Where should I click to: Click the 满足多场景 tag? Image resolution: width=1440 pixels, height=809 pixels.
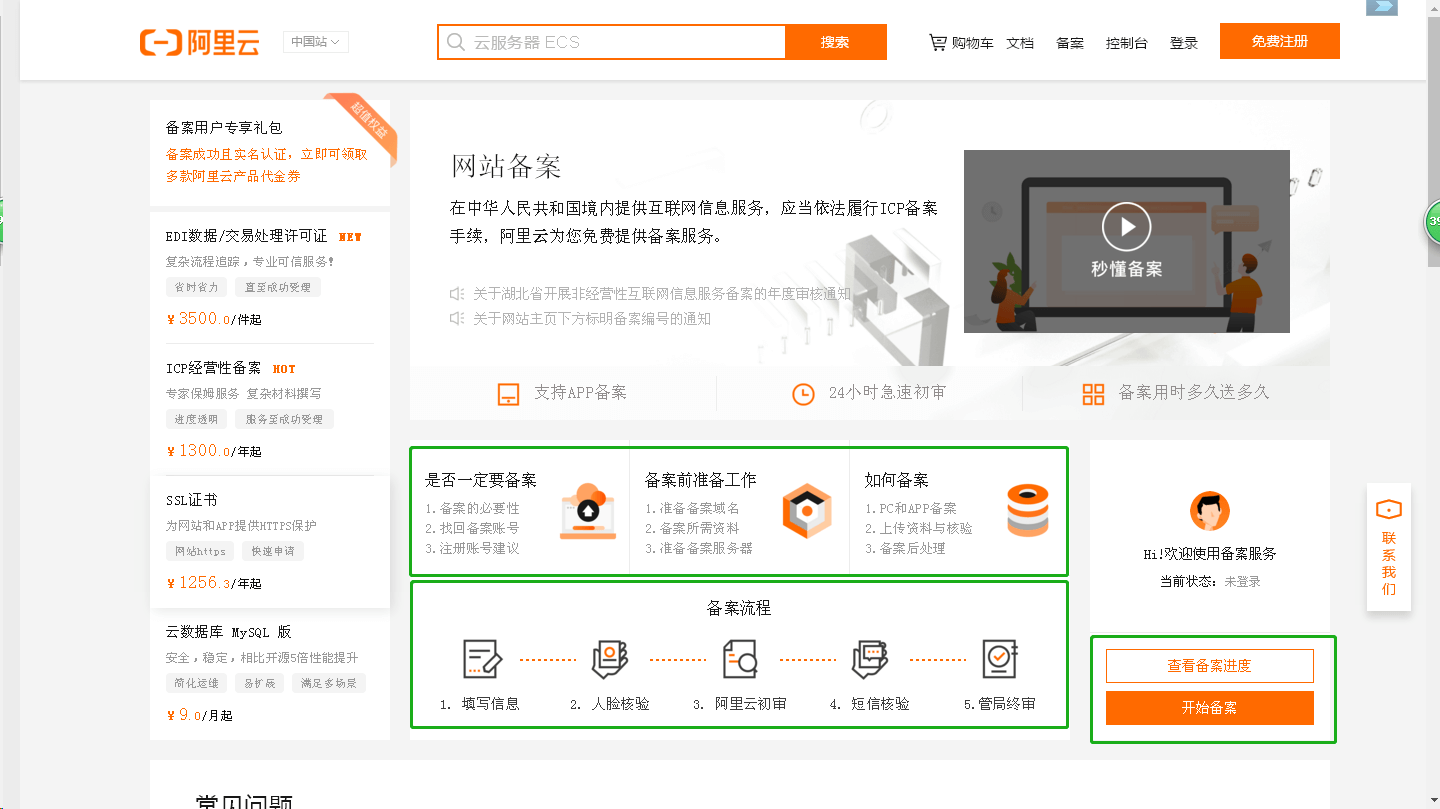pos(330,683)
